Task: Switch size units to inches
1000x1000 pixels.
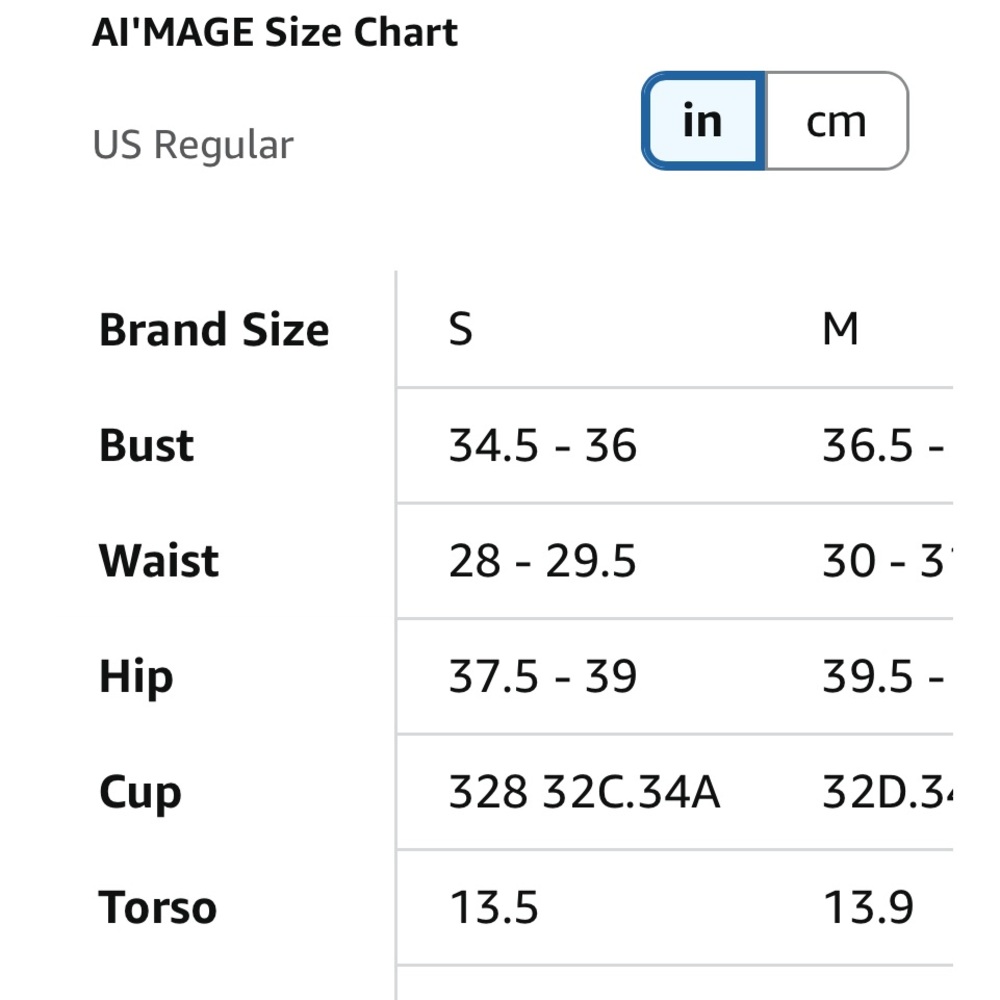Action: [x=703, y=121]
